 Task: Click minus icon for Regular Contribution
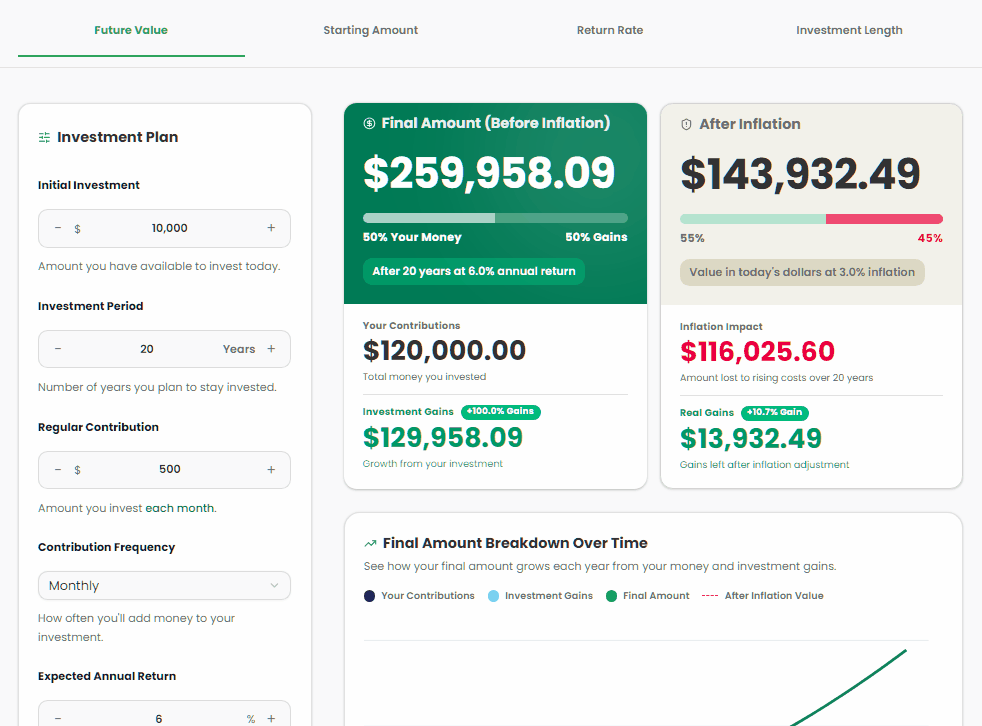click(58, 469)
